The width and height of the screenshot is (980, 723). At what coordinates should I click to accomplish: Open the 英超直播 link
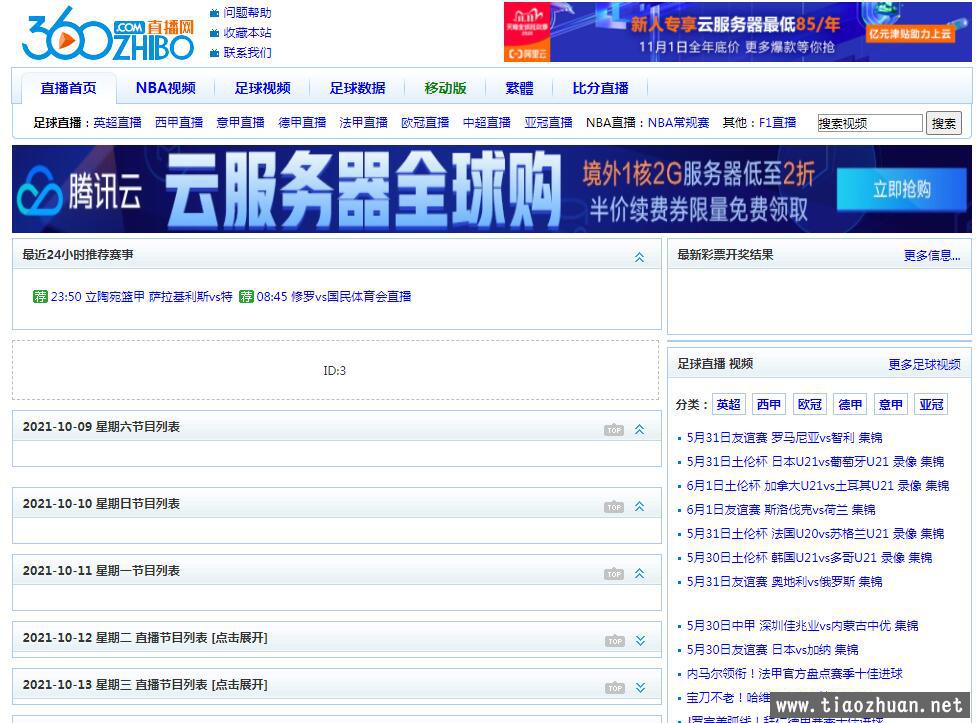click(118, 122)
